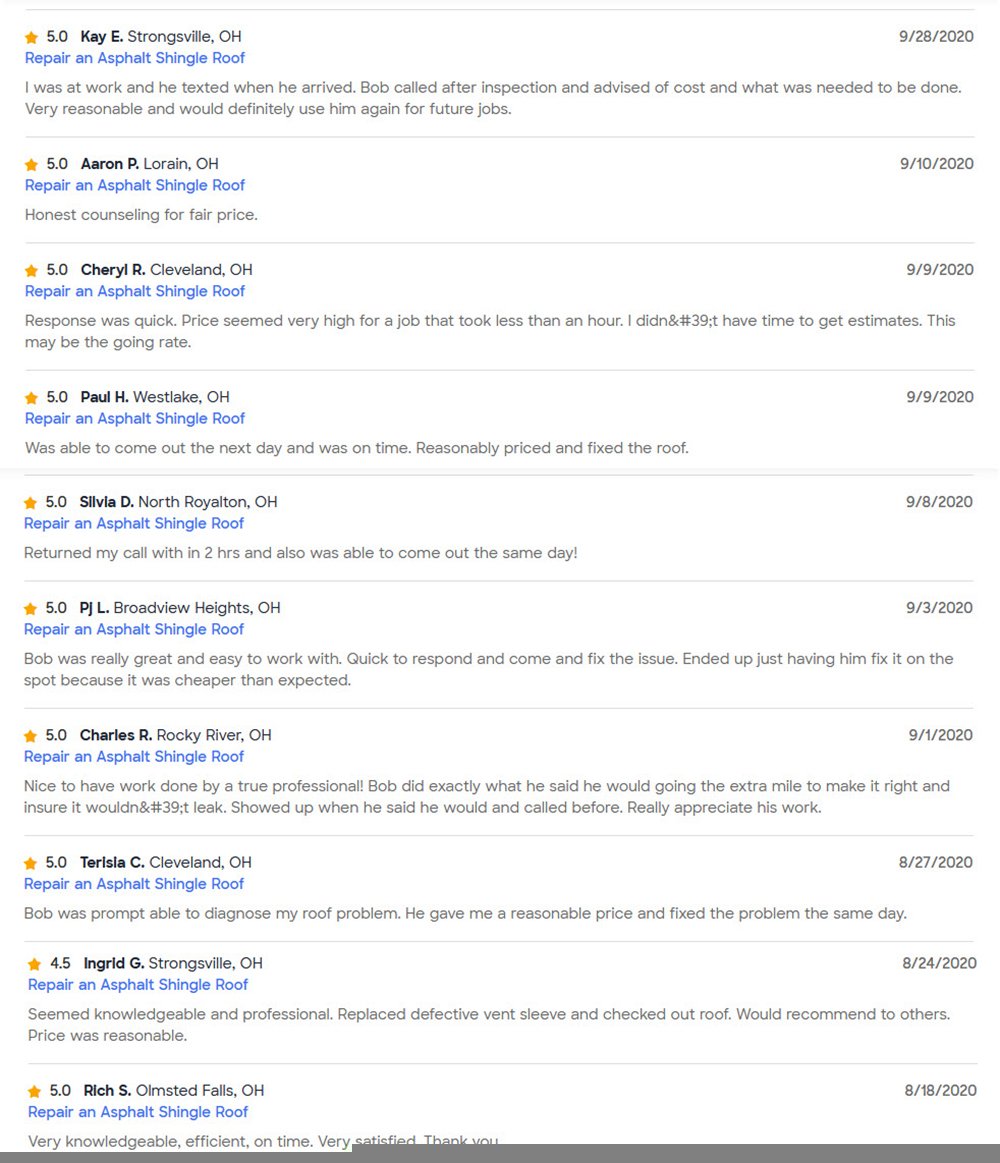
Task: Click the star icon beside Rich S.
Action: 35,1092
